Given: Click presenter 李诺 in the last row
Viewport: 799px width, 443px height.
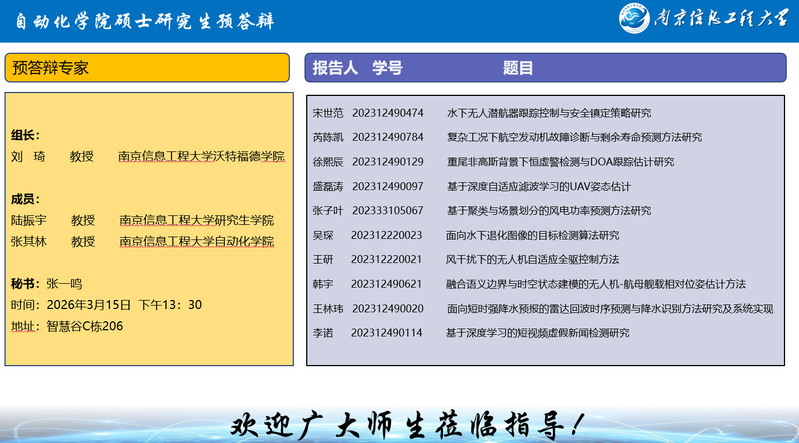Looking at the screenshot, I should tap(323, 333).
